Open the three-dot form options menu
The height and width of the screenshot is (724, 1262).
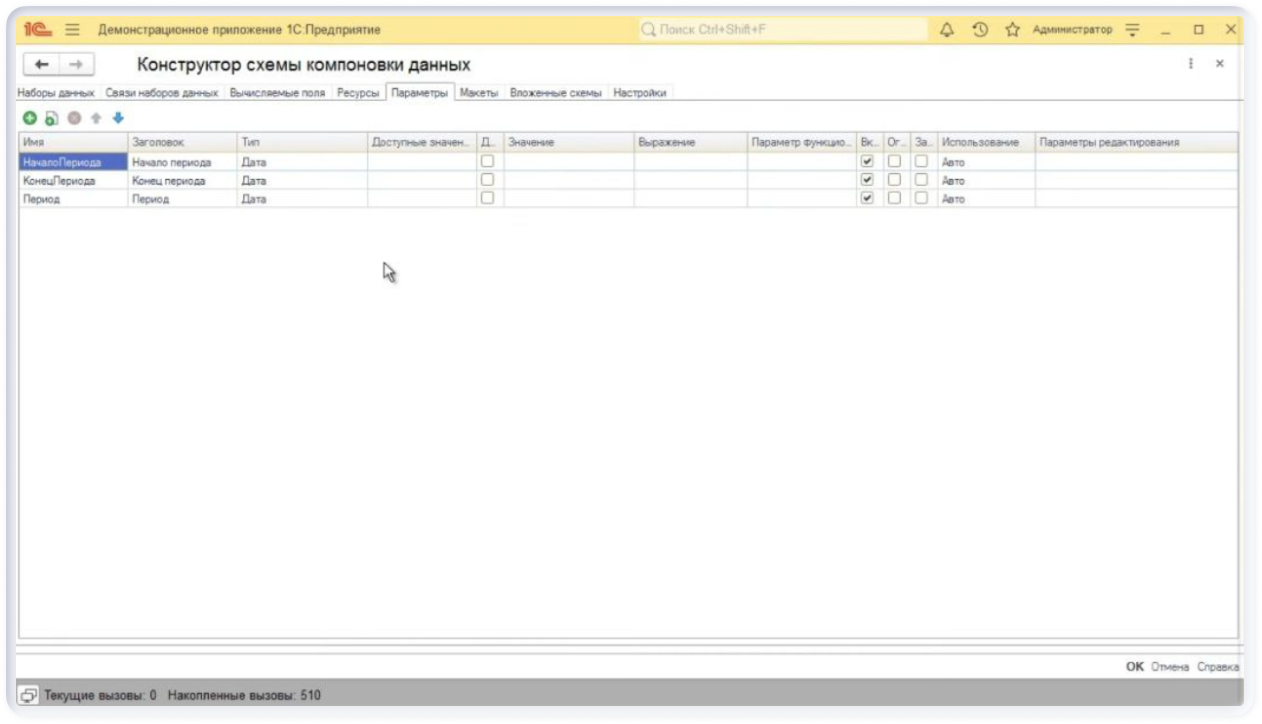pos(1190,63)
